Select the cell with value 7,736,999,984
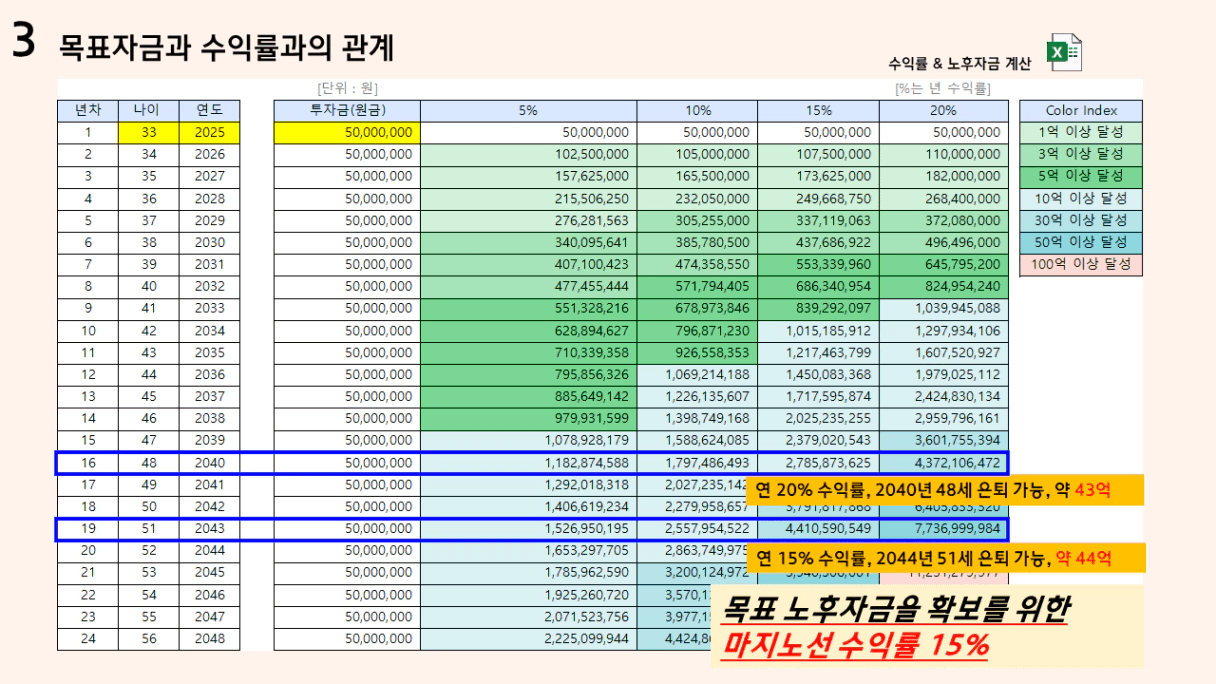This screenshot has height=684, width=1216. (943, 528)
